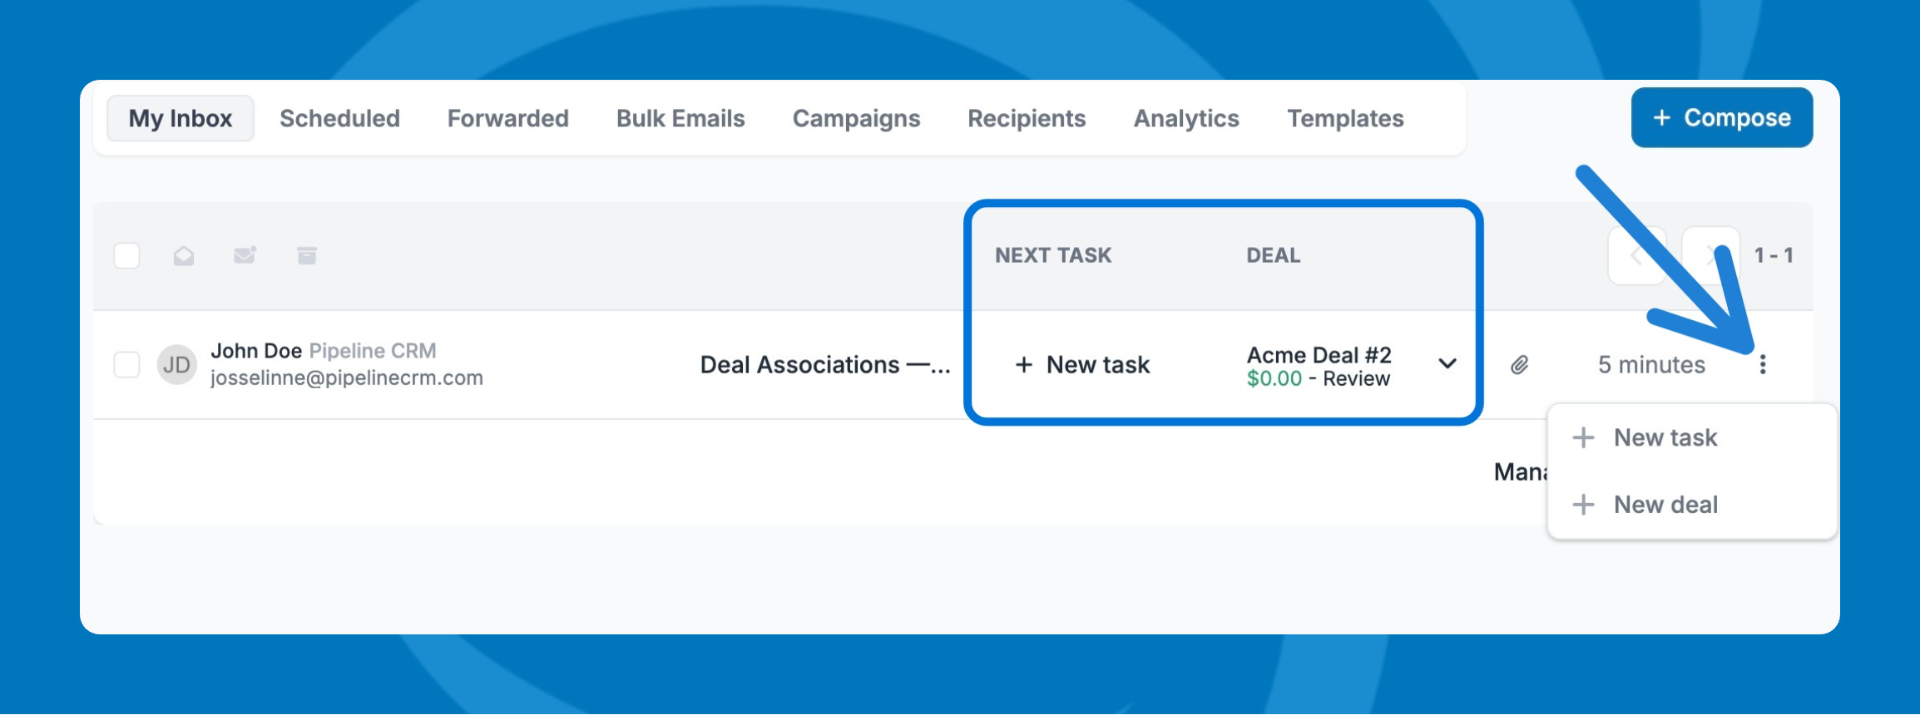Click the plus icon beside New deal

tap(1583, 505)
